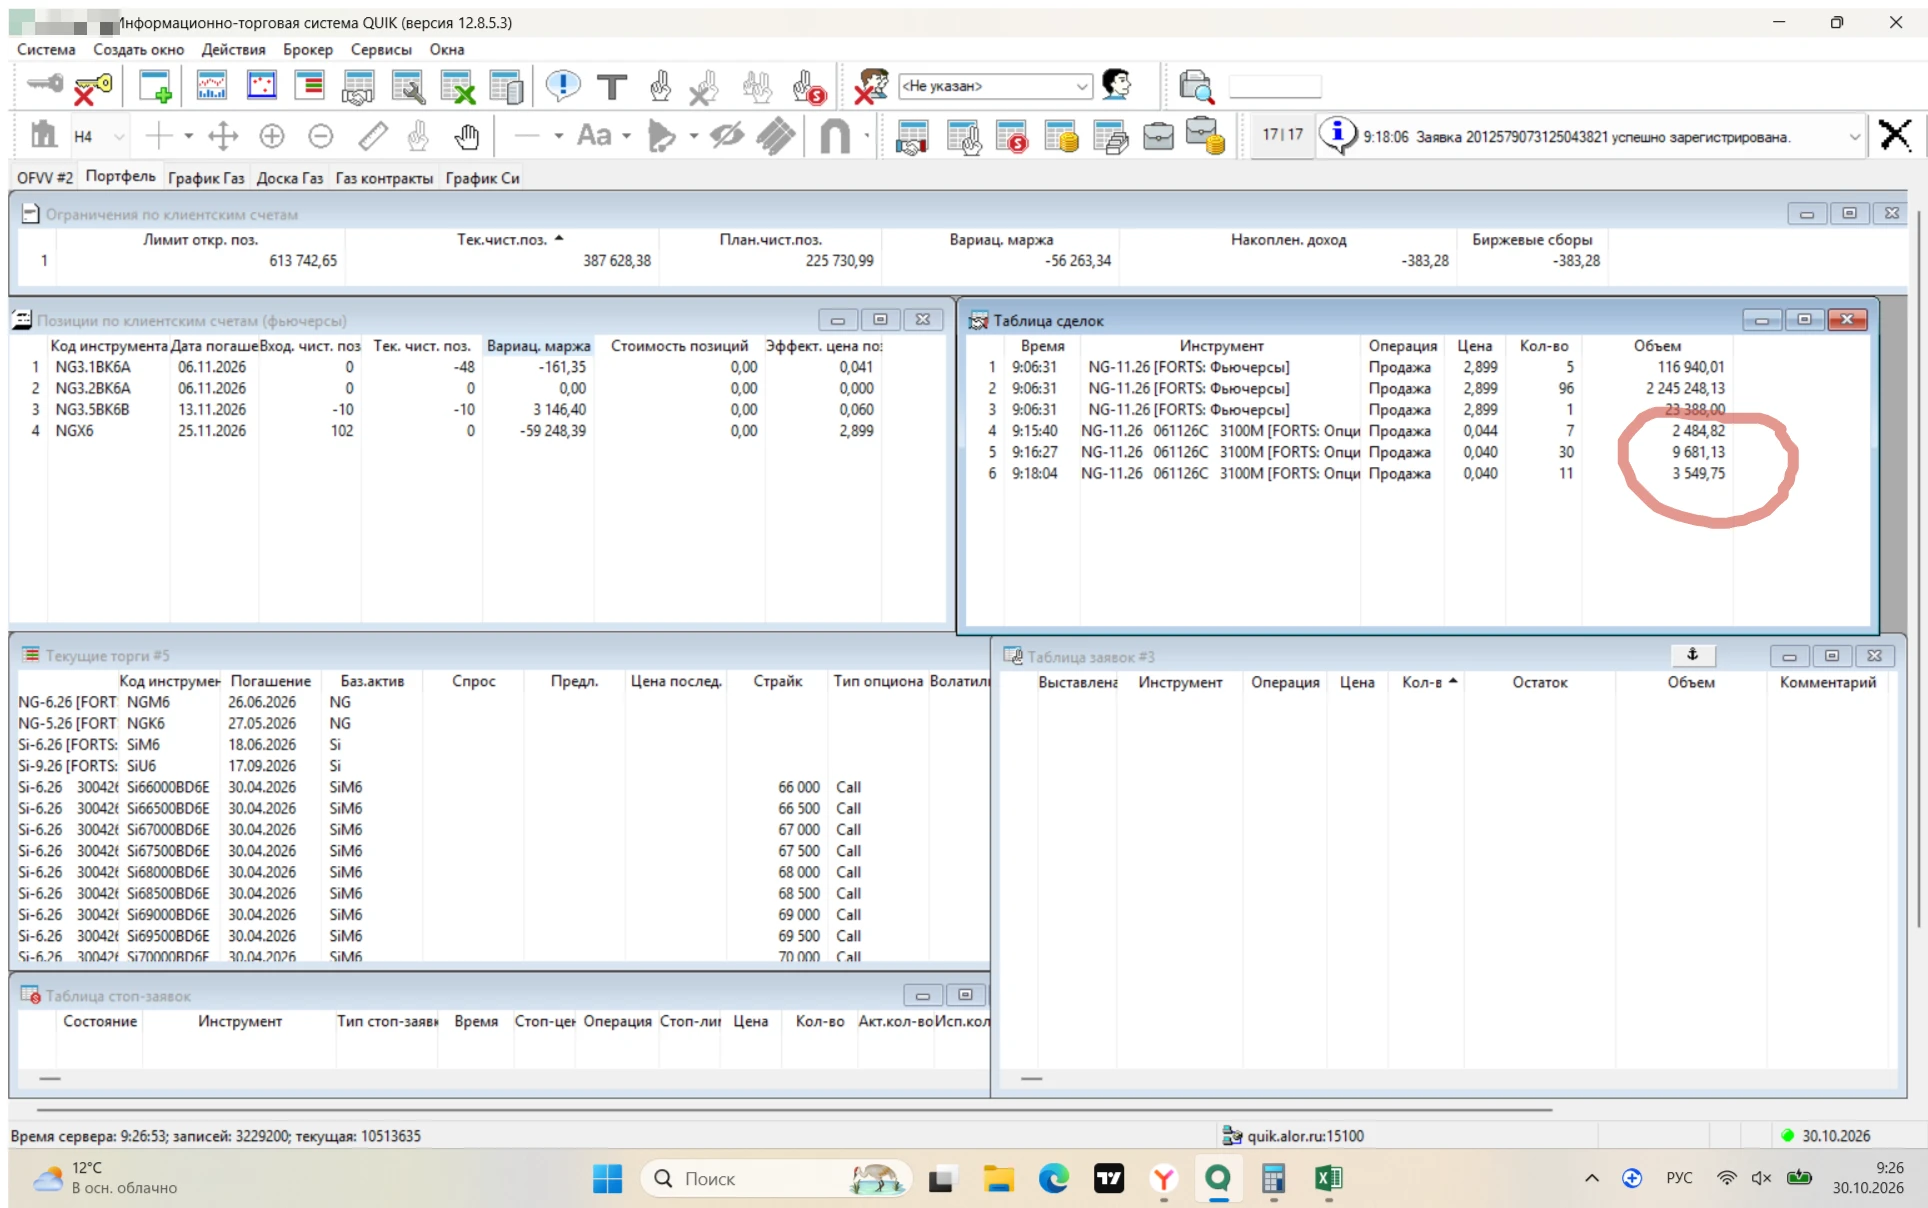Sort by Вариац. маржа column header
The height and width of the screenshot is (1208, 1928).
pos(538,346)
